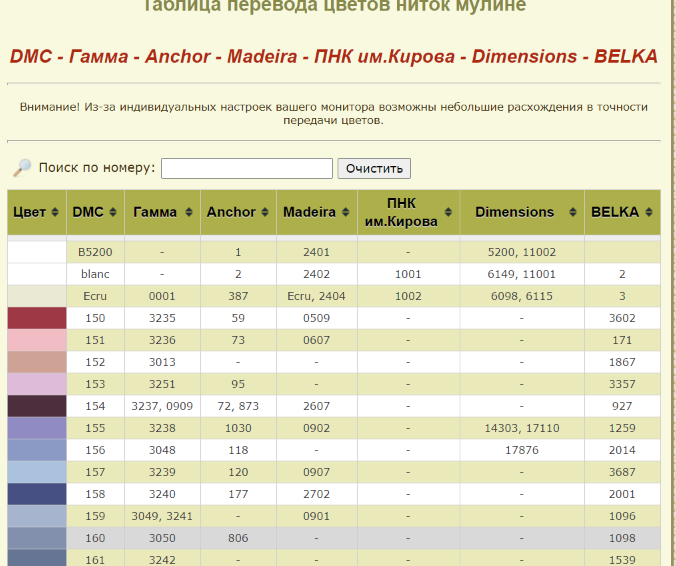Click the periwinkle swatch for DMC 156
The height and width of the screenshot is (566, 676).
(x=37, y=450)
